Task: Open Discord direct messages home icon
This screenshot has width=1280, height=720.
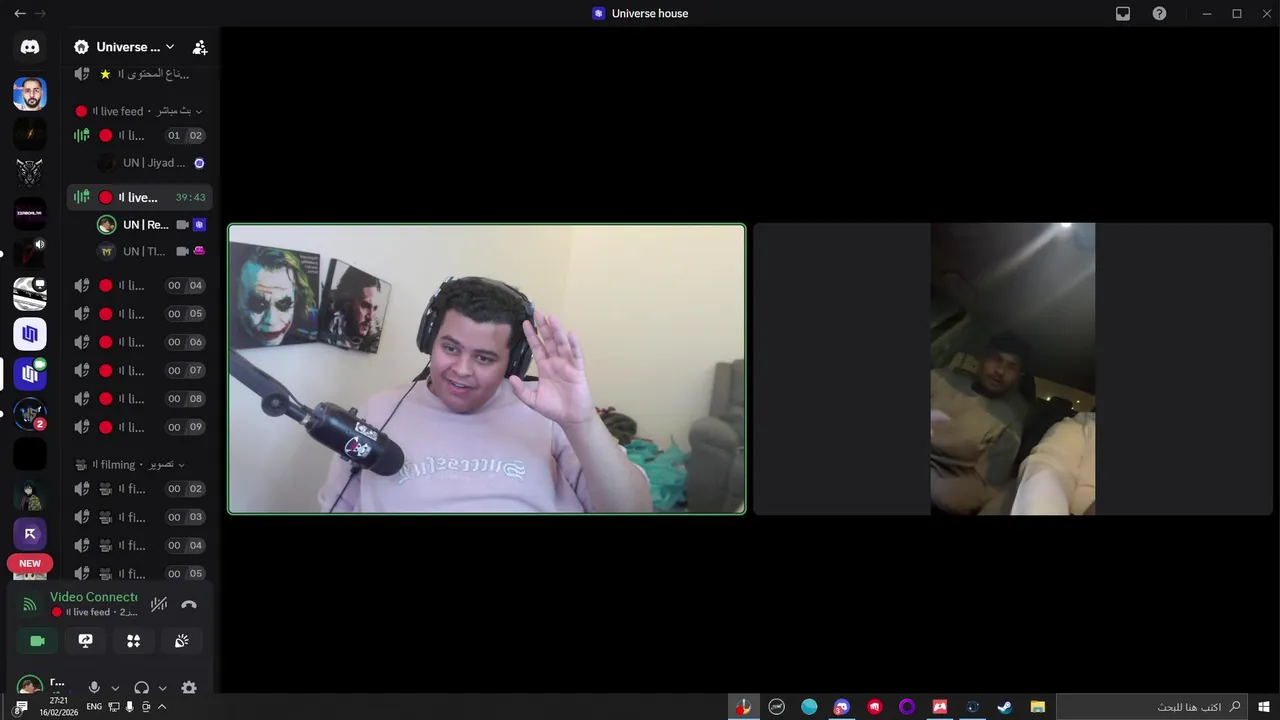Action: 30,47
